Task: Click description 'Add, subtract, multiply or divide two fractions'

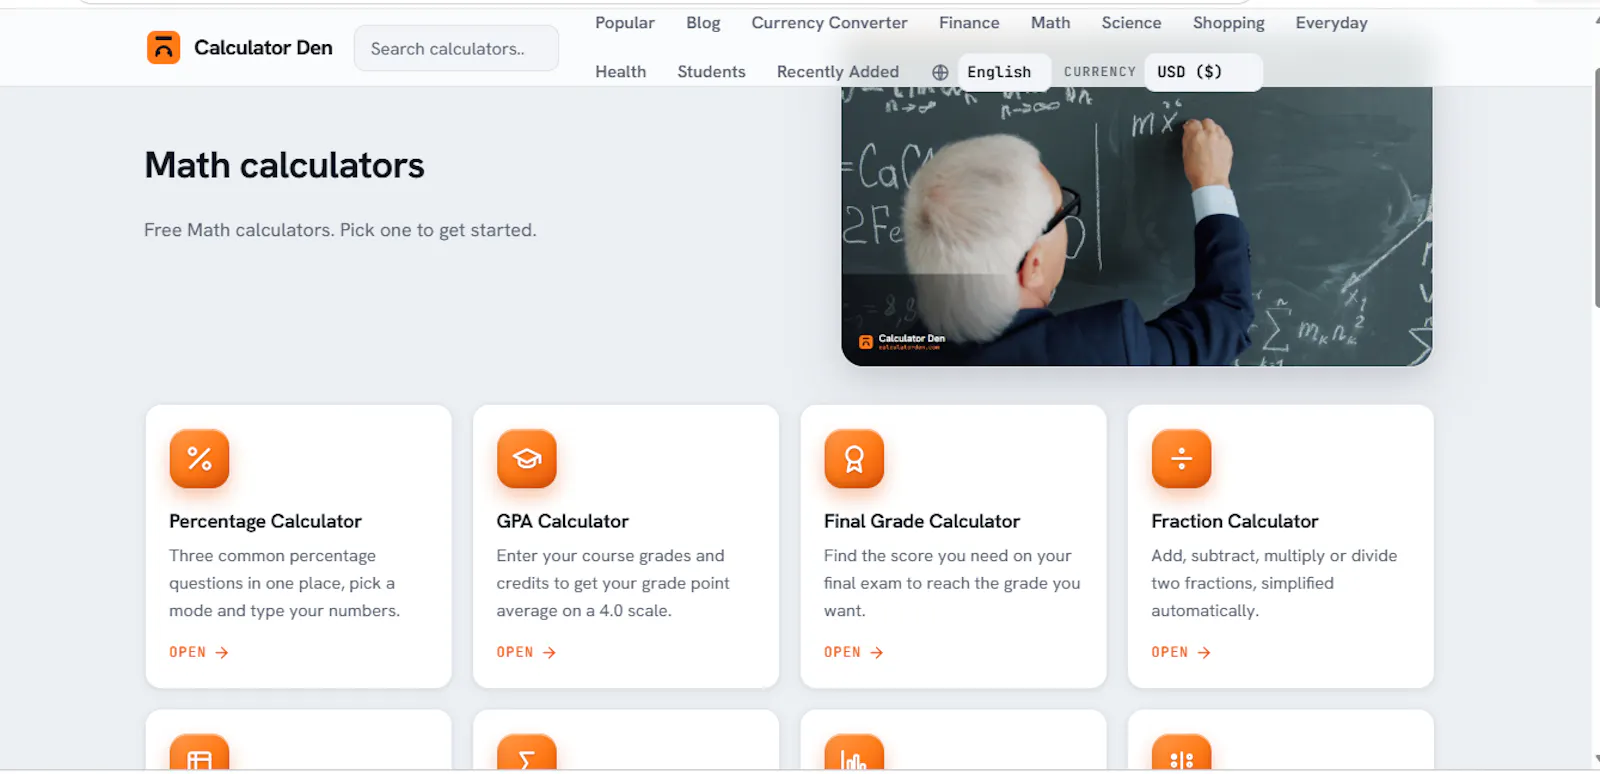Action: coord(1274,583)
